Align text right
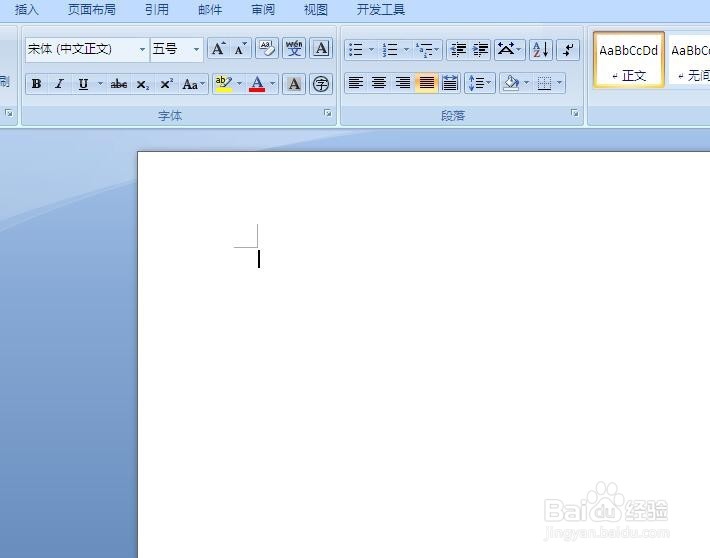 [x=403, y=83]
